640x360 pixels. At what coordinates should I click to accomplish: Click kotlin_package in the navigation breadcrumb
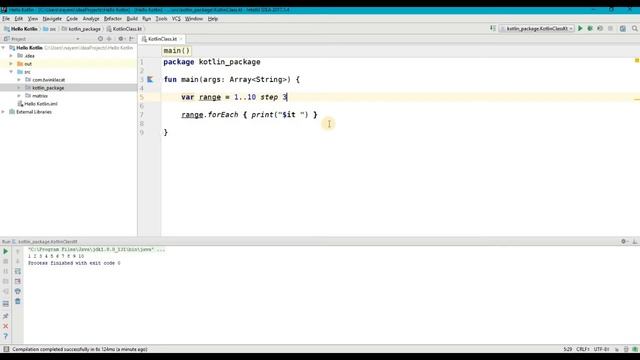pos(81,29)
